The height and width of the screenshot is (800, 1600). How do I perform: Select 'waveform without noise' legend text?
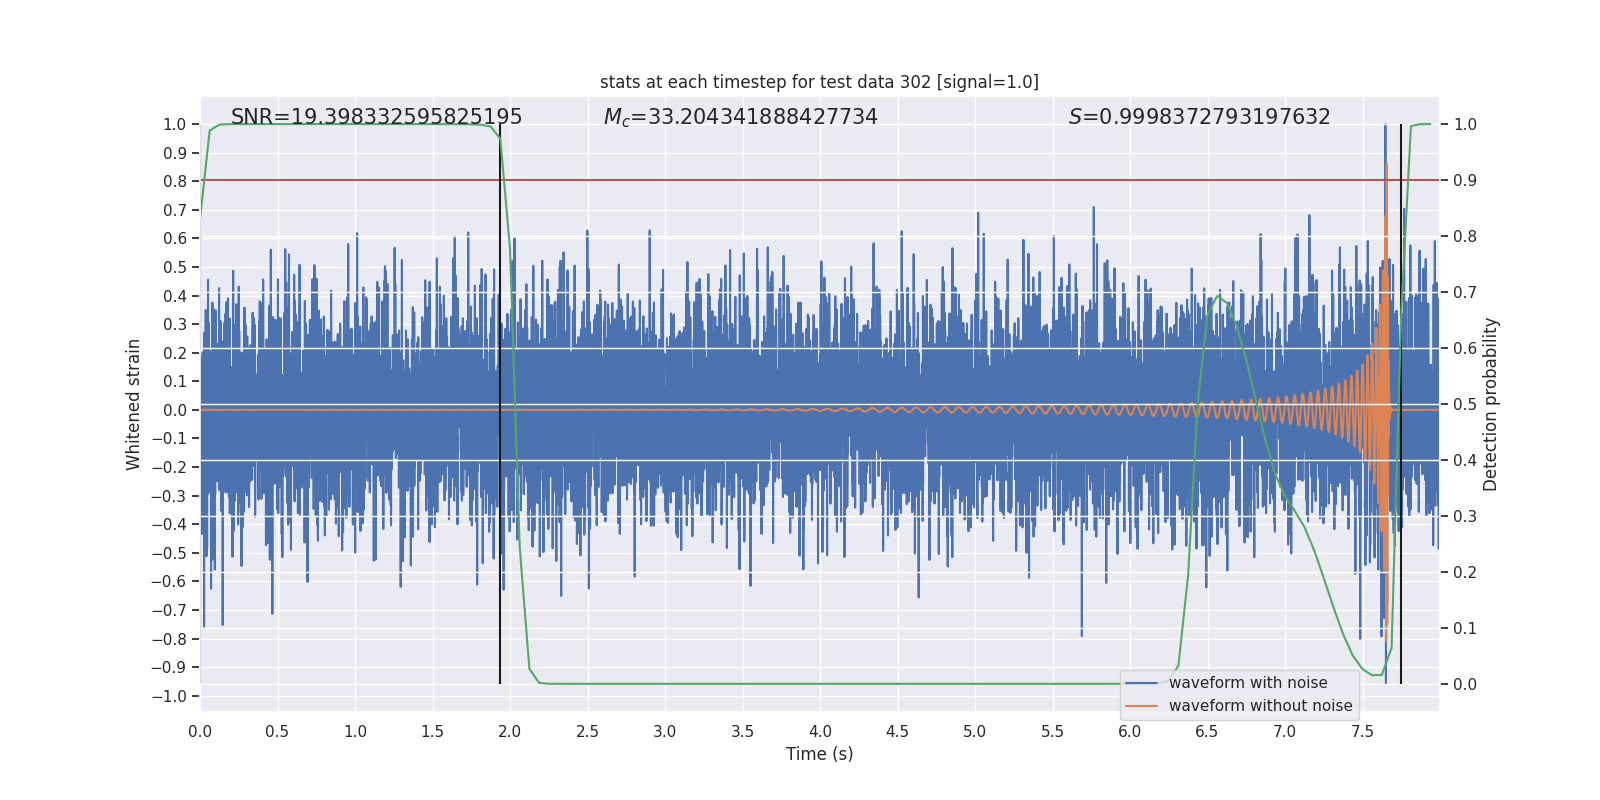[x=1260, y=706]
